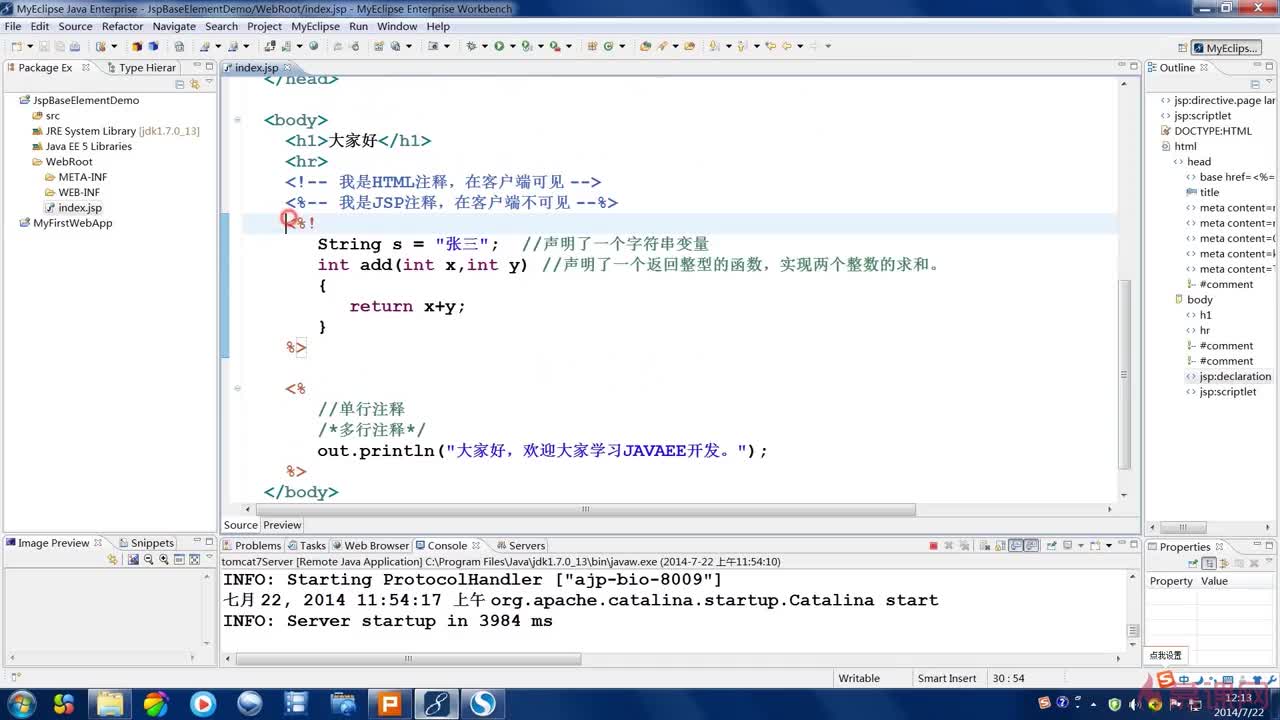Select MyFirstWebApp project
The width and height of the screenshot is (1280, 720).
tap(66, 223)
